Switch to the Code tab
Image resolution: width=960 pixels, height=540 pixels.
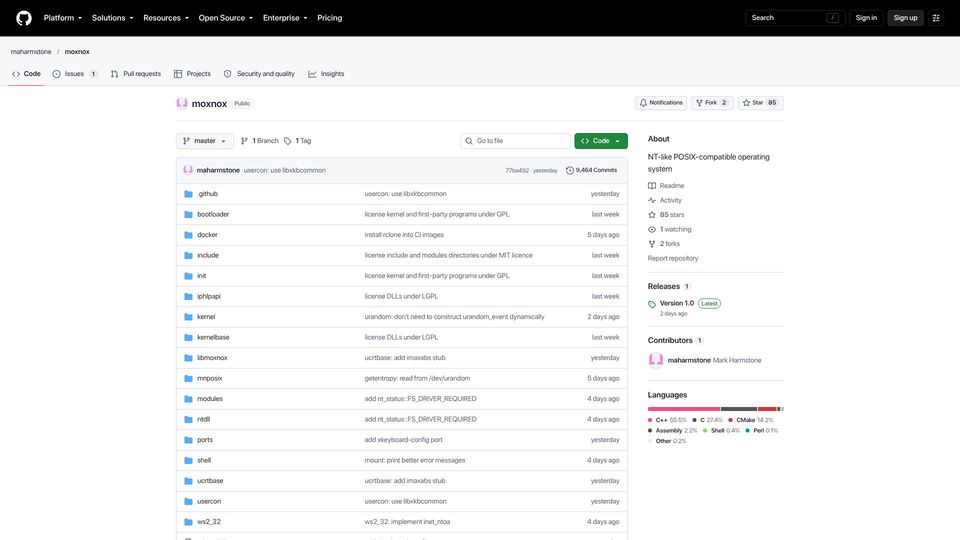[26, 73]
